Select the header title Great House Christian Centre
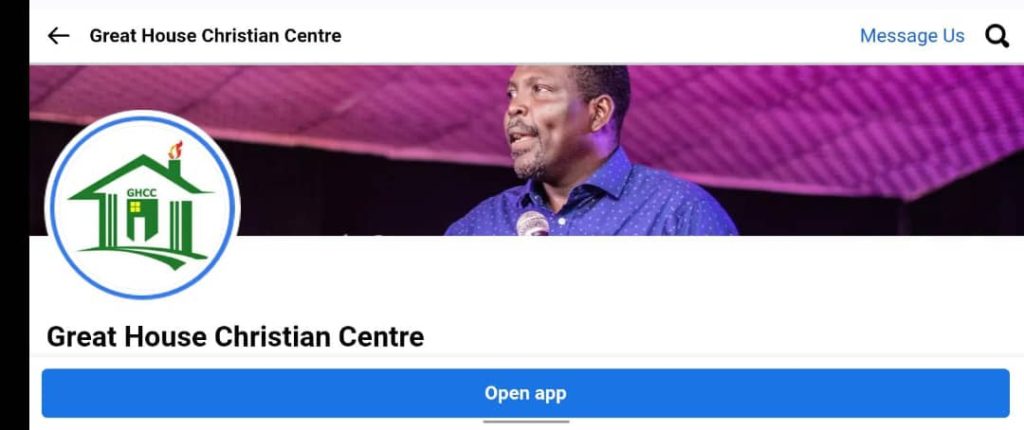The width and height of the screenshot is (1024, 430). (x=216, y=35)
